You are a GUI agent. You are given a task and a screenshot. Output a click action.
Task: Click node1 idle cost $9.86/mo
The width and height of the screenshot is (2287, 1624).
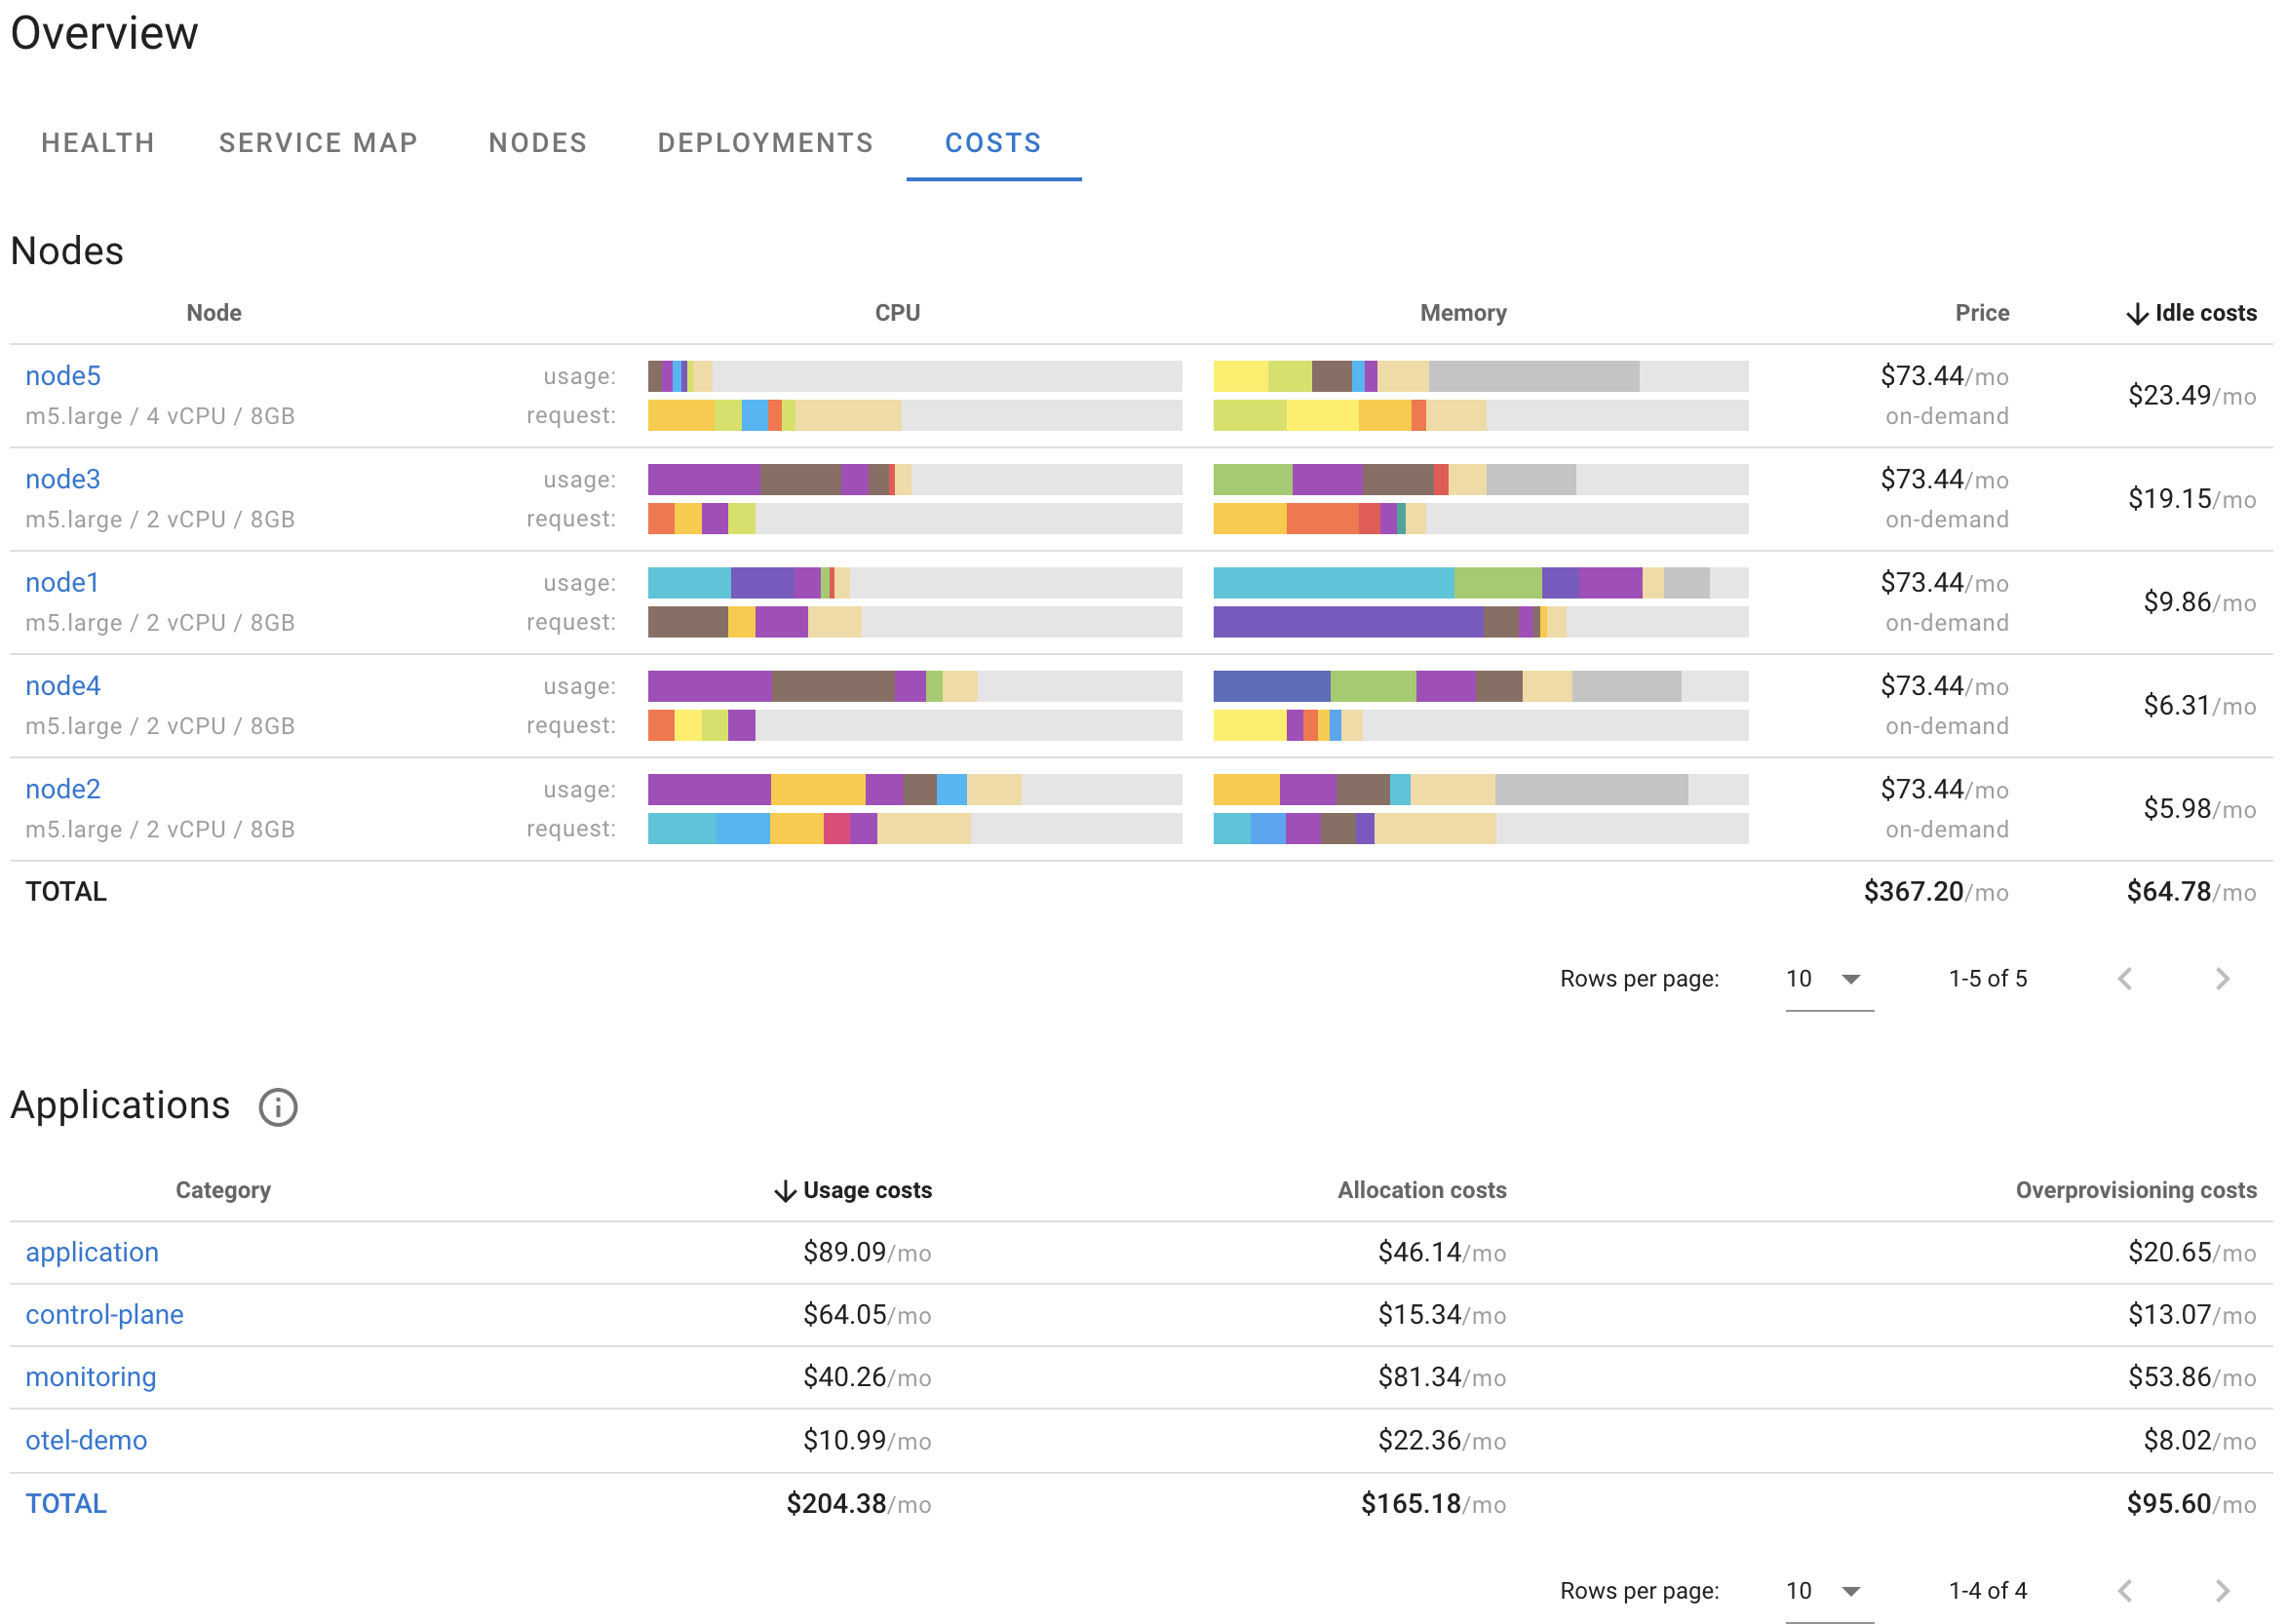tap(2200, 602)
